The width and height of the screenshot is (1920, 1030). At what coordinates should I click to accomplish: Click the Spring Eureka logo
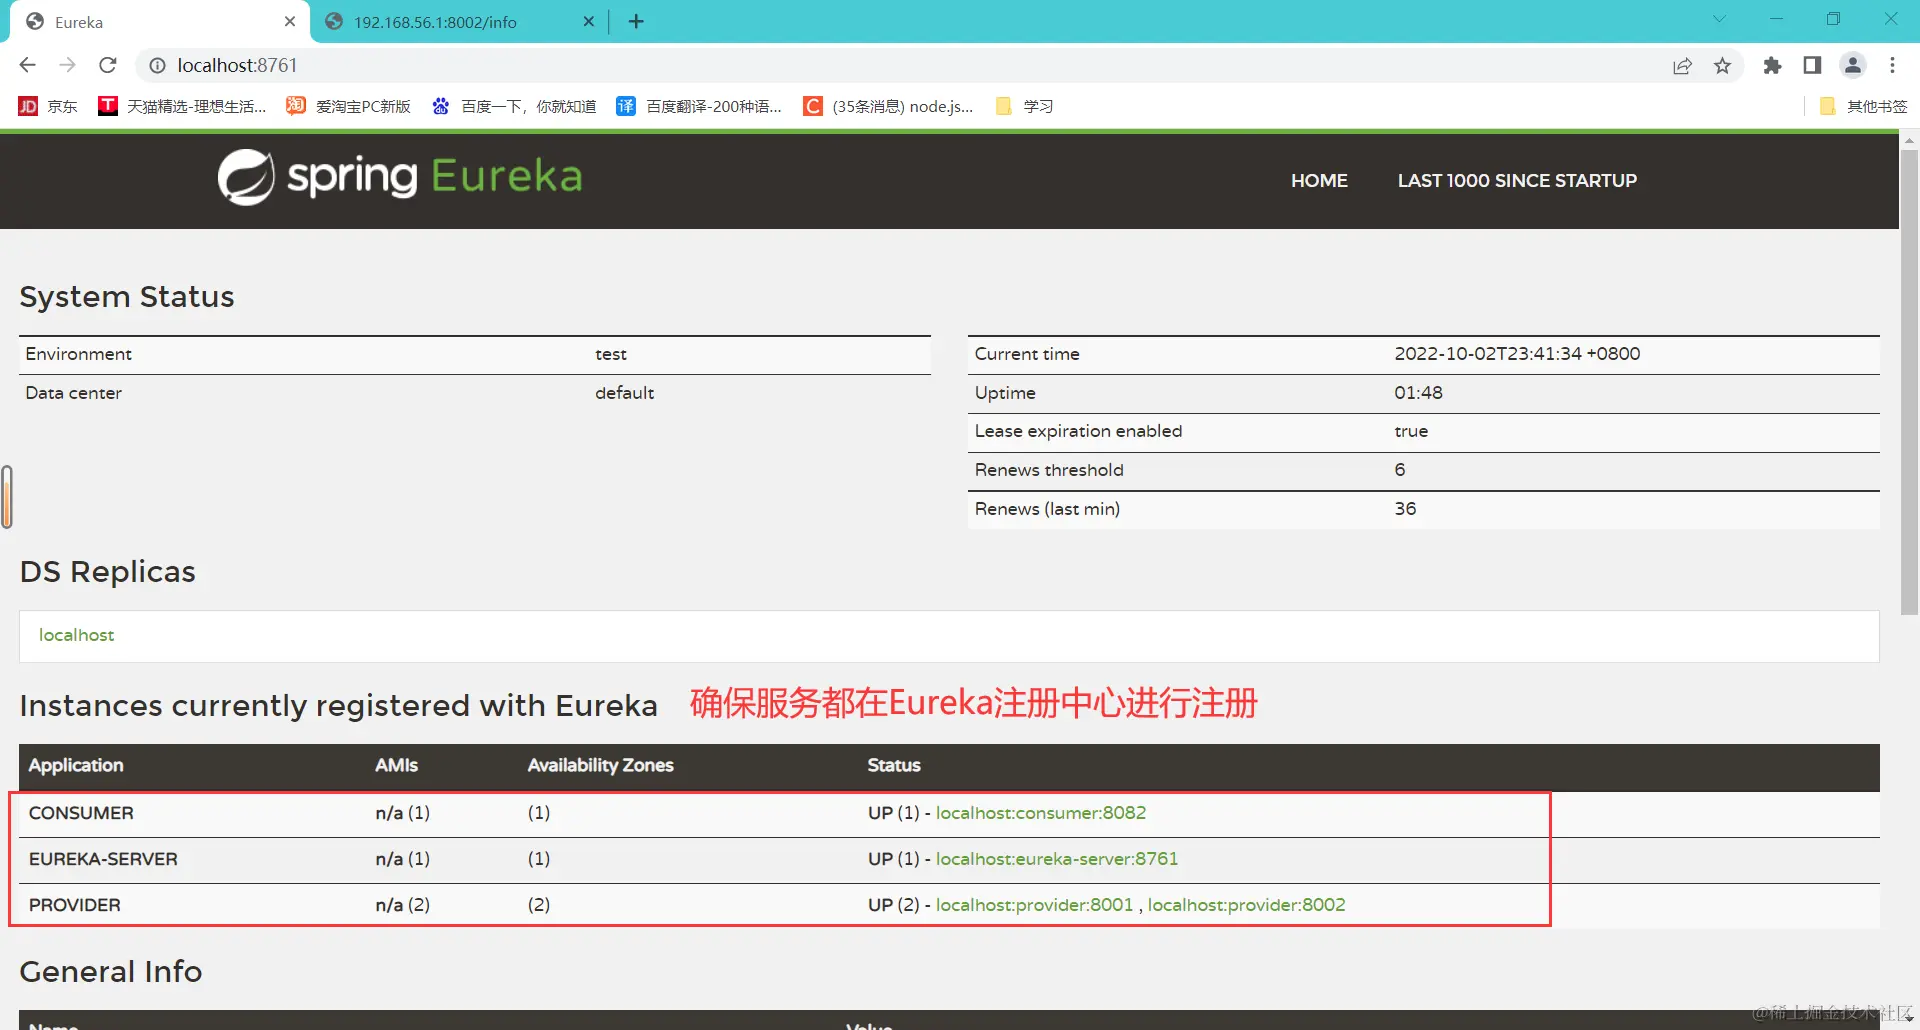(x=400, y=177)
